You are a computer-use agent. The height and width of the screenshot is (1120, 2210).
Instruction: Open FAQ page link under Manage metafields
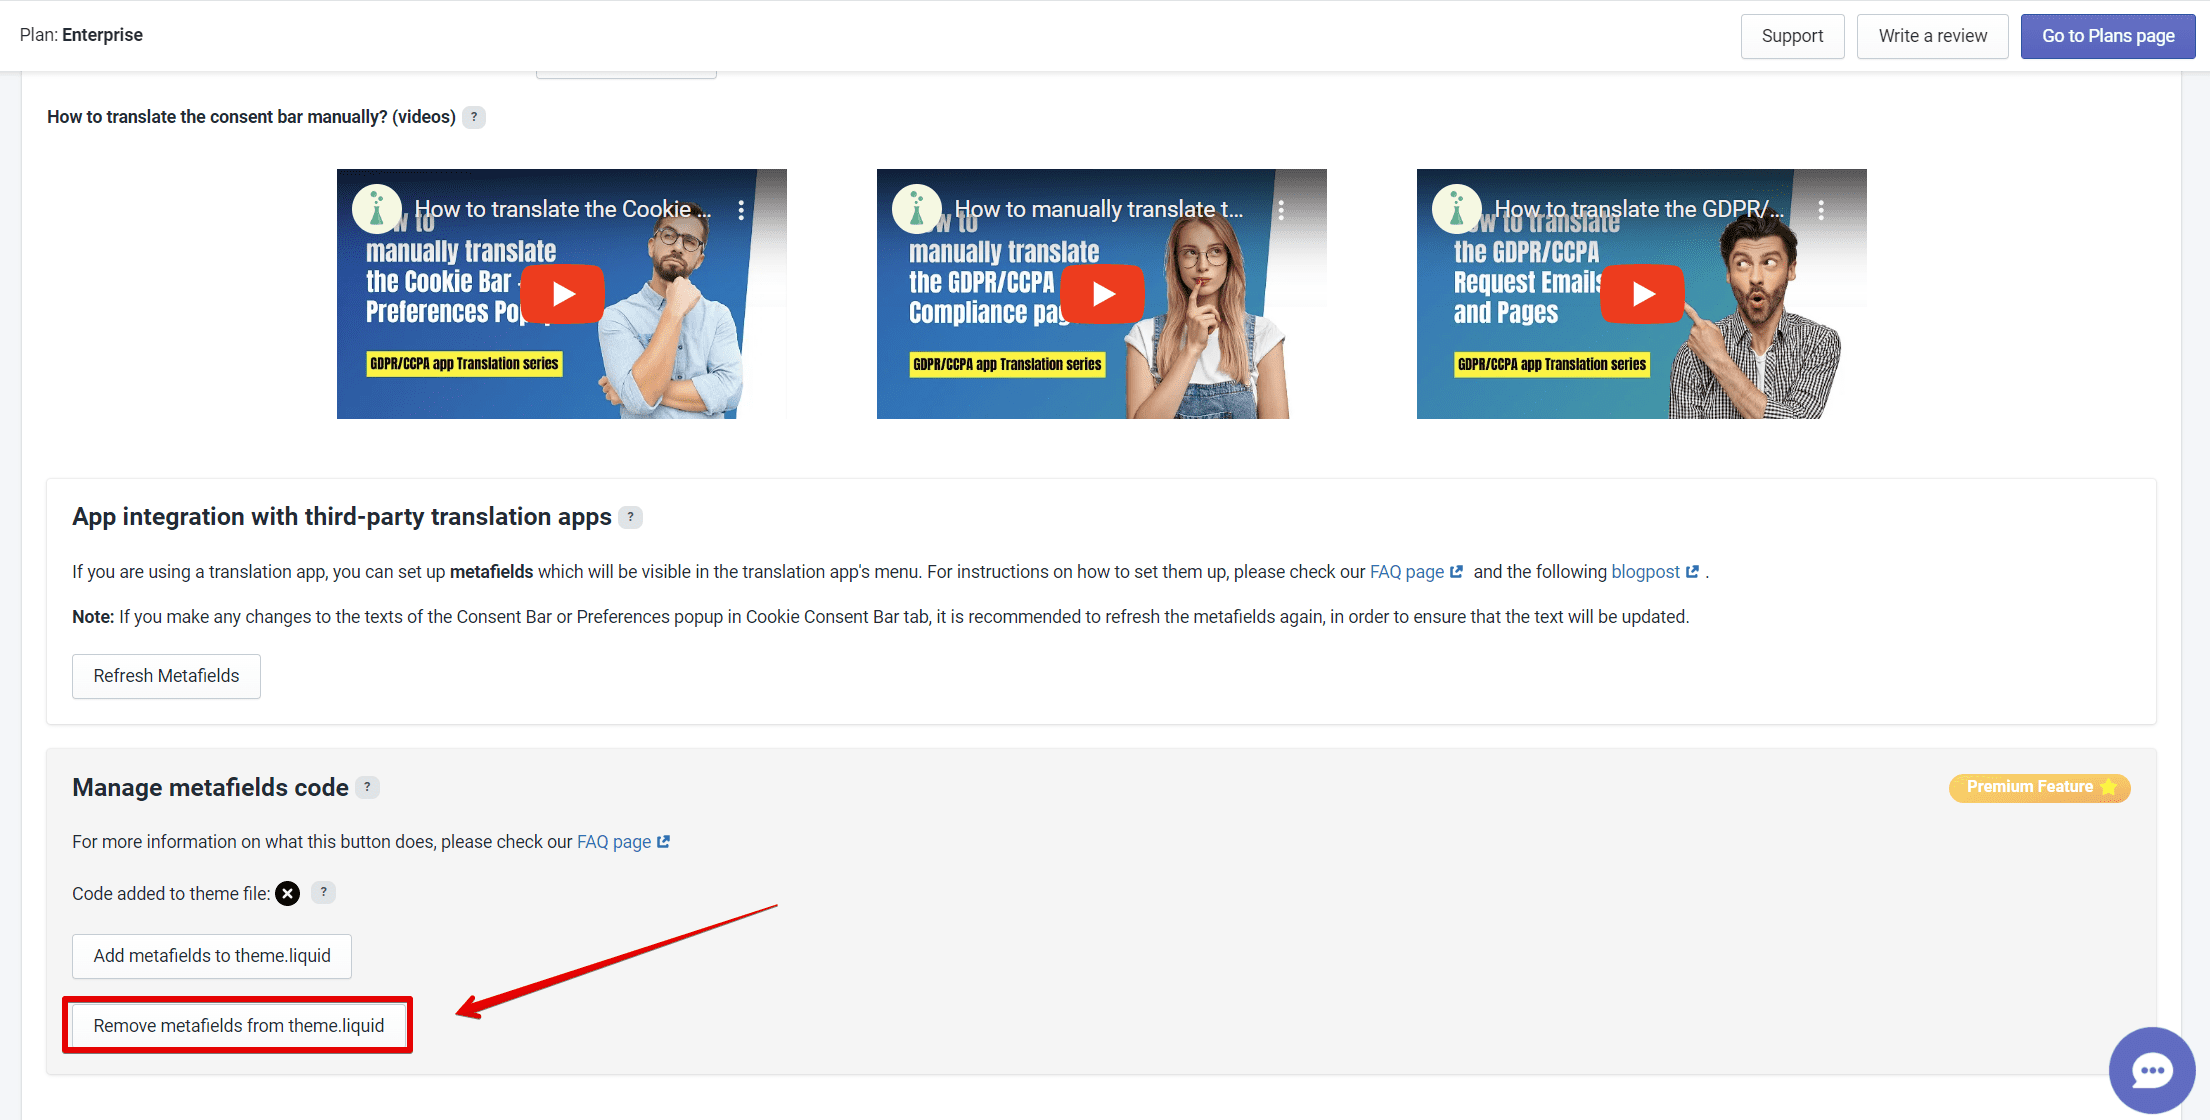click(x=623, y=842)
